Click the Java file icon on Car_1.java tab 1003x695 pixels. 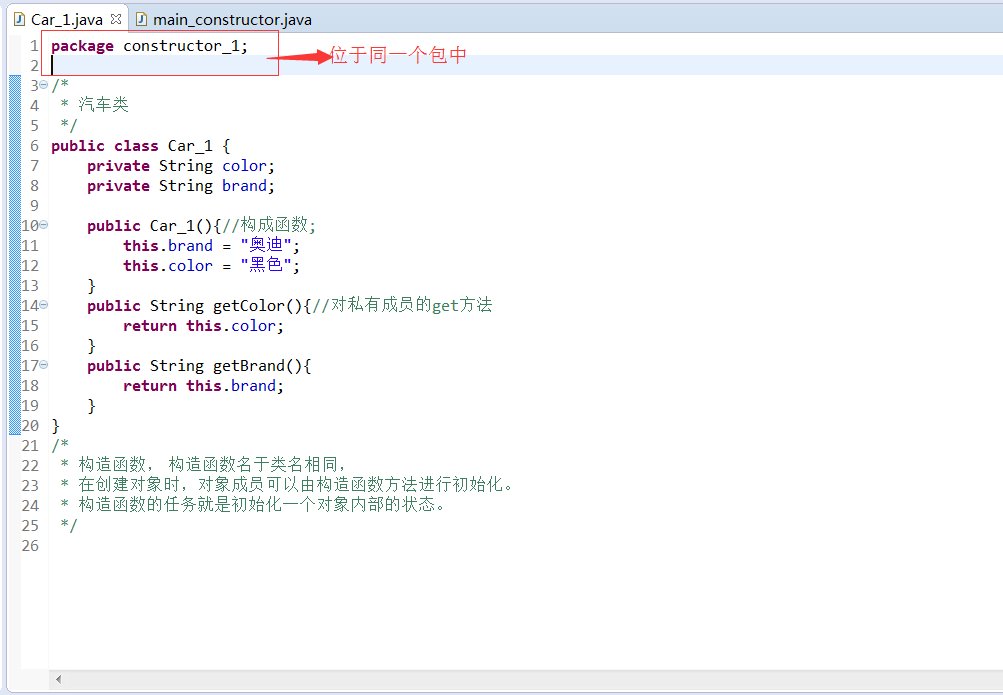click(x=20, y=17)
